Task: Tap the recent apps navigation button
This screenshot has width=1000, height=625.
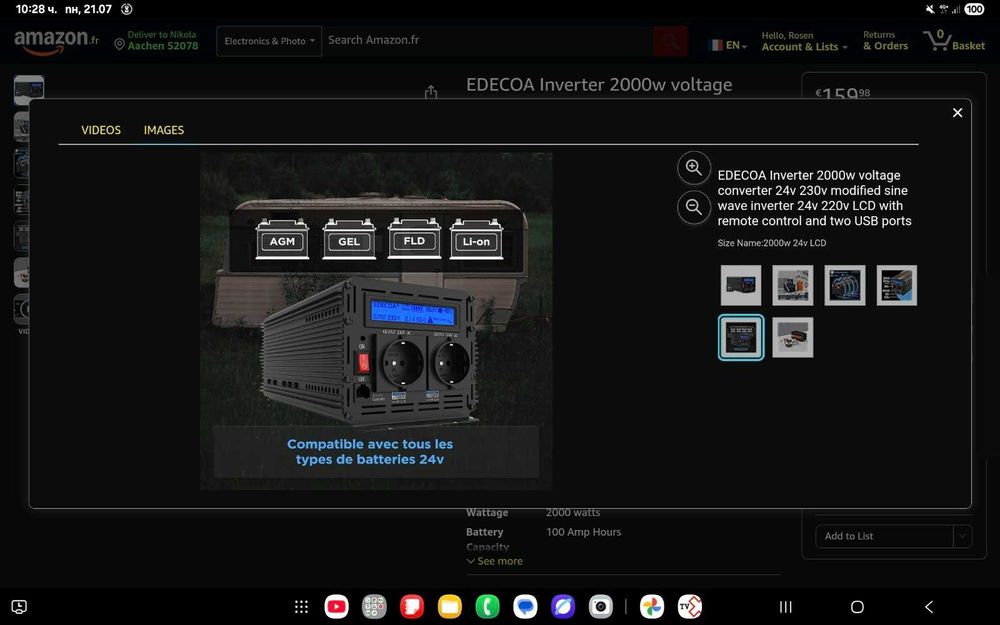Action: tap(786, 607)
